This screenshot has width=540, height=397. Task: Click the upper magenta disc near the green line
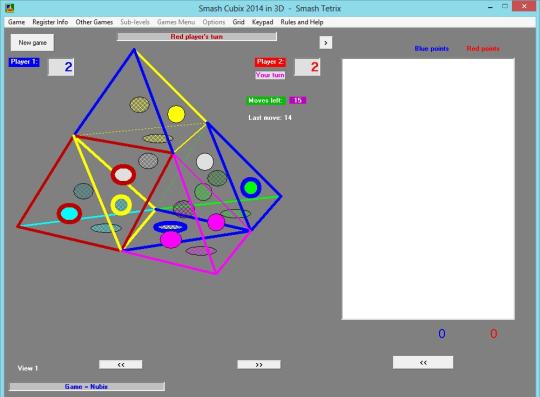point(216,222)
